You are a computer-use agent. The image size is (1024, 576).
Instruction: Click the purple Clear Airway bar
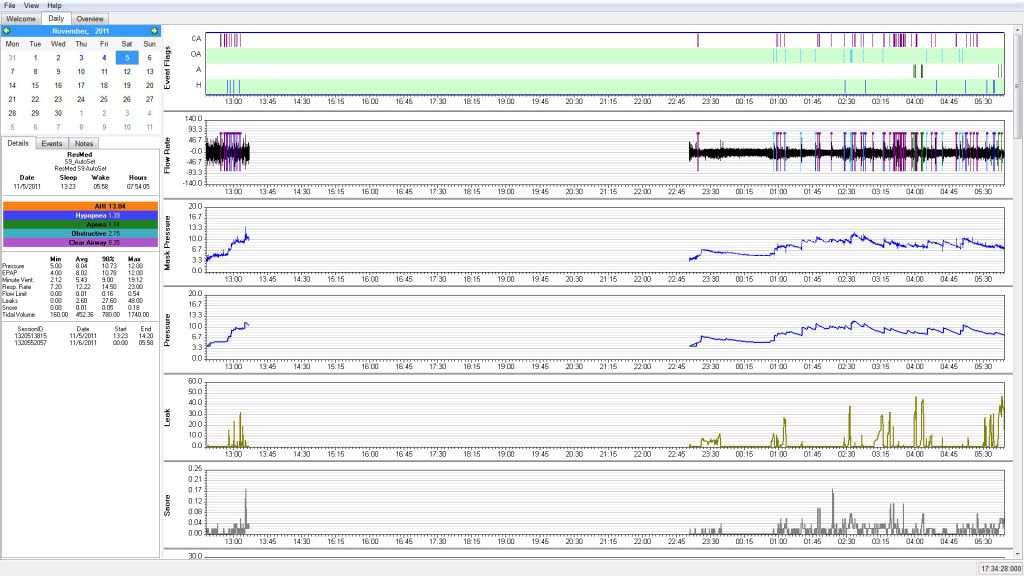click(81, 242)
